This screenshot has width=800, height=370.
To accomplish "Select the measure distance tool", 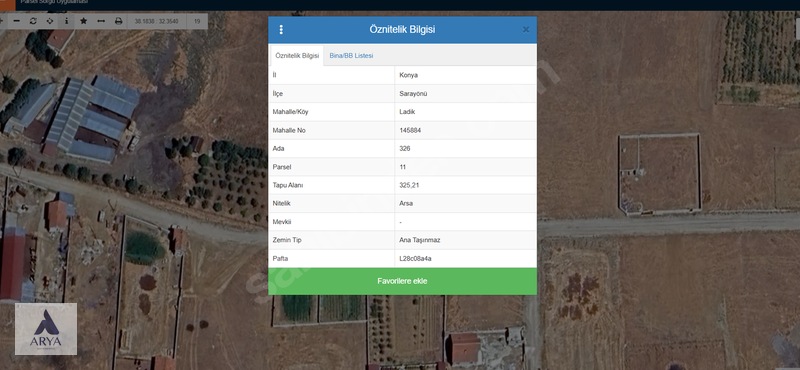I will point(101,21).
